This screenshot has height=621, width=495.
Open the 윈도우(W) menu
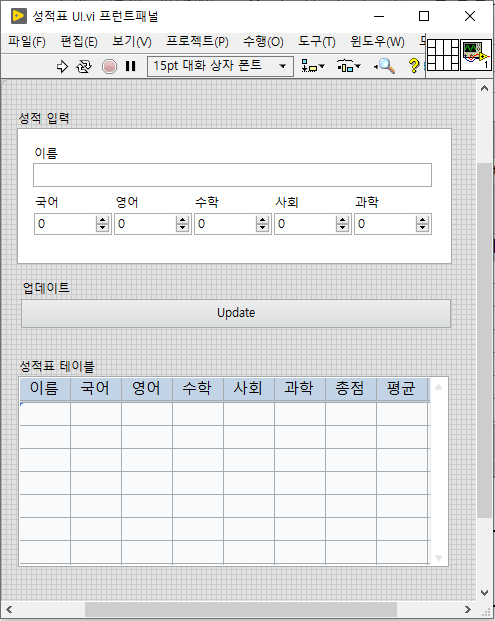[x=377, y=42]
